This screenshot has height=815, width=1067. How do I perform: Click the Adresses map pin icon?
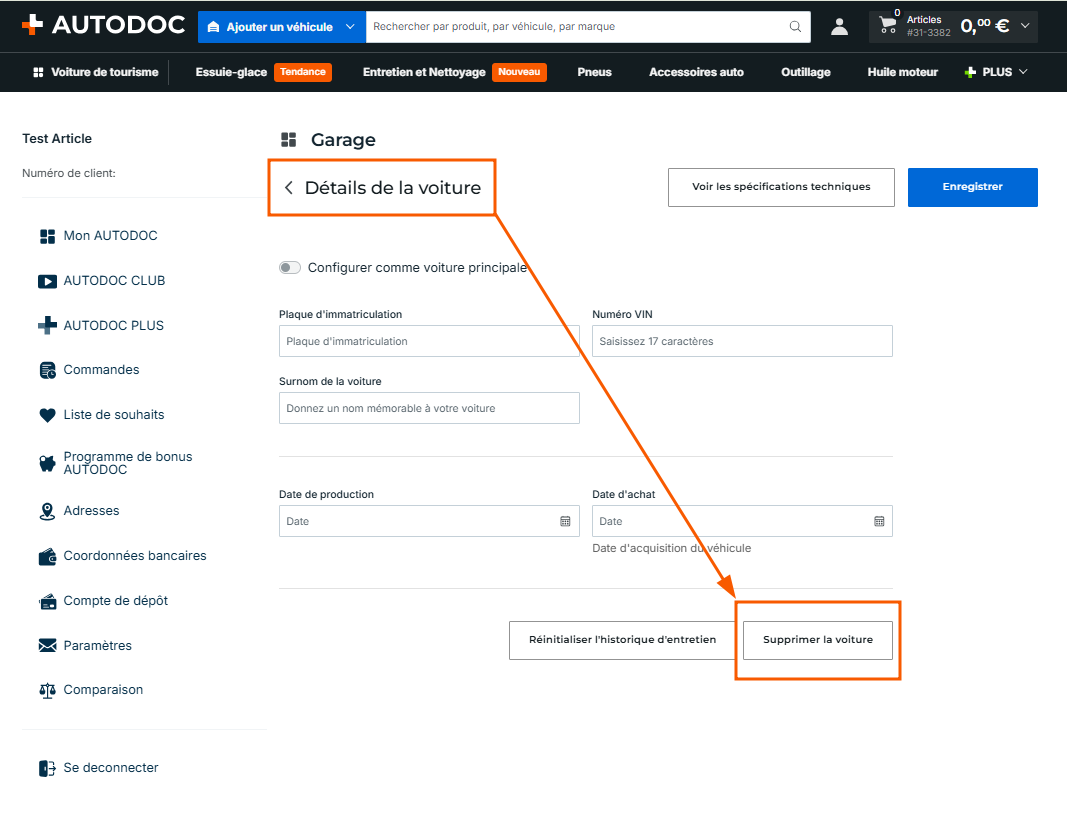(x=47, y=511)
